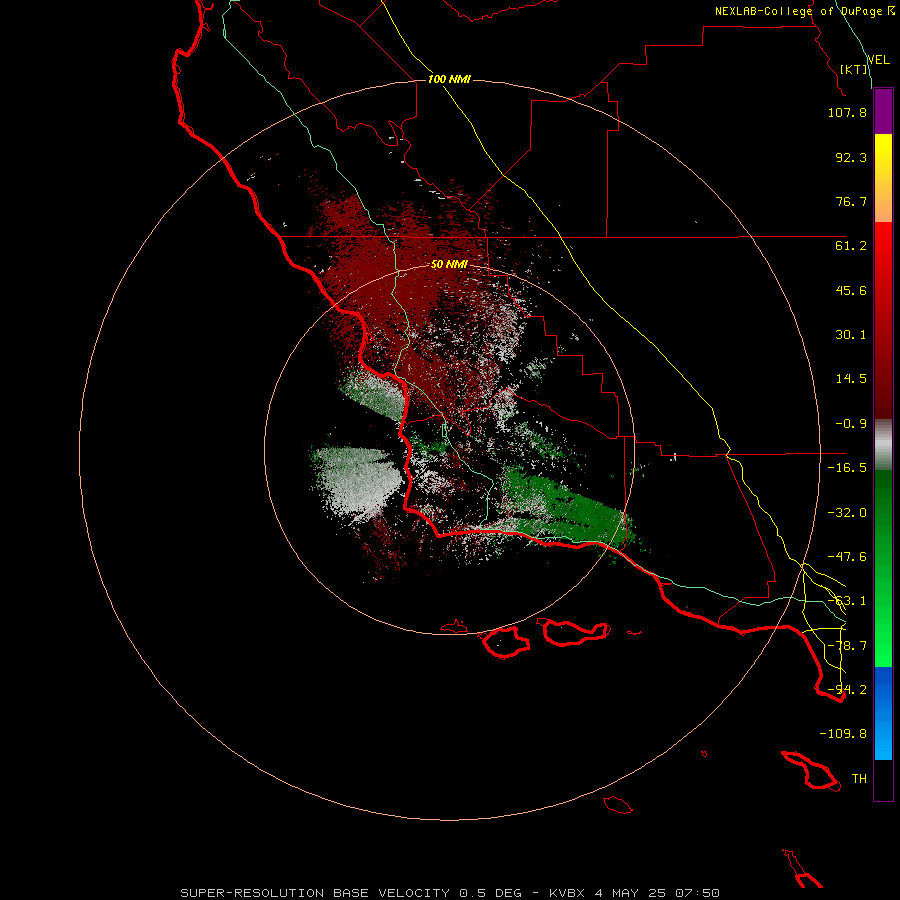This screenshot has height=900, width=900.
Task: Select the -32.0 legend value
Action: (847, 513)
